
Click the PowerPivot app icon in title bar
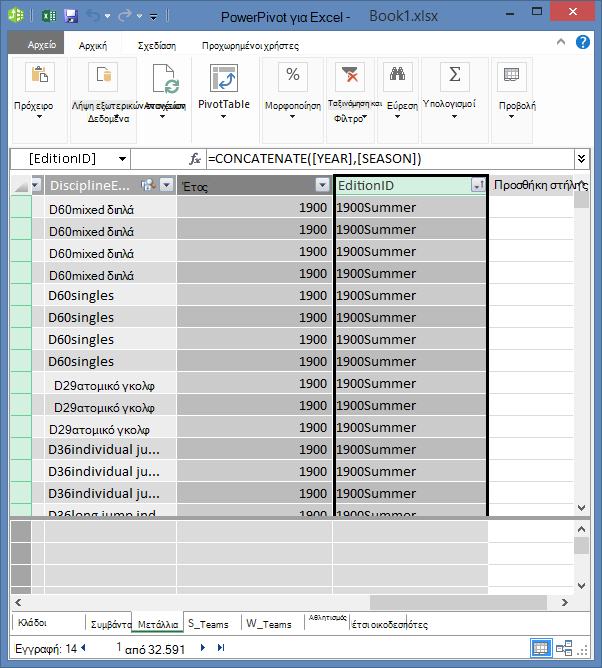[16, 15]
